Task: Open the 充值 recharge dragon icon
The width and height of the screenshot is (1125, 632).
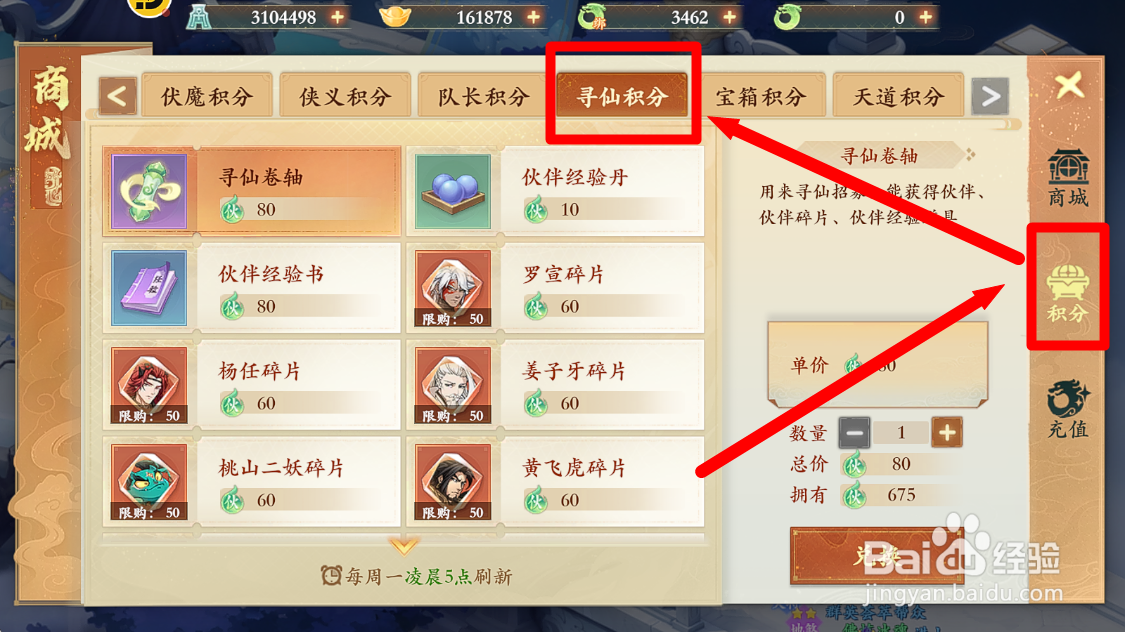Action: (x=1068, y=408)
